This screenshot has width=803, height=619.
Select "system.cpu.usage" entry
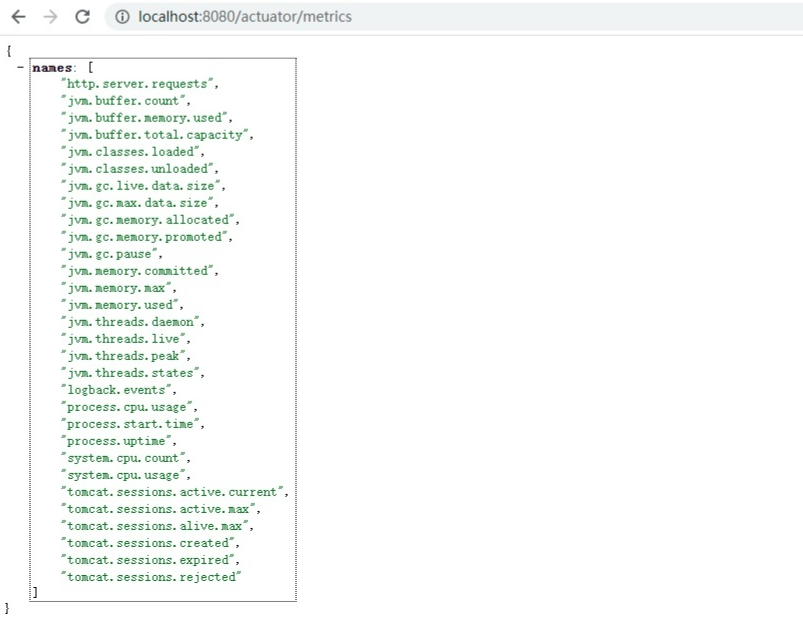tap(123, 475)
